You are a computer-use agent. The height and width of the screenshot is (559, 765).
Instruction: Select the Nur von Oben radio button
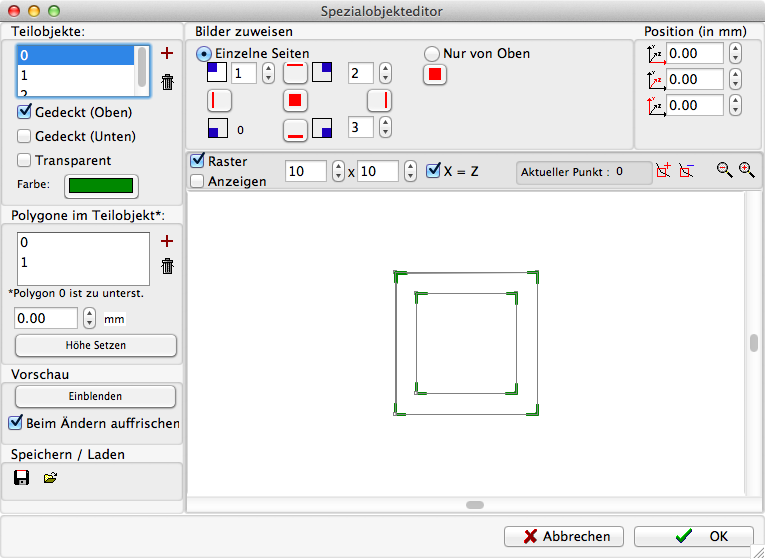pyautogui.click(x=432, y=53)
